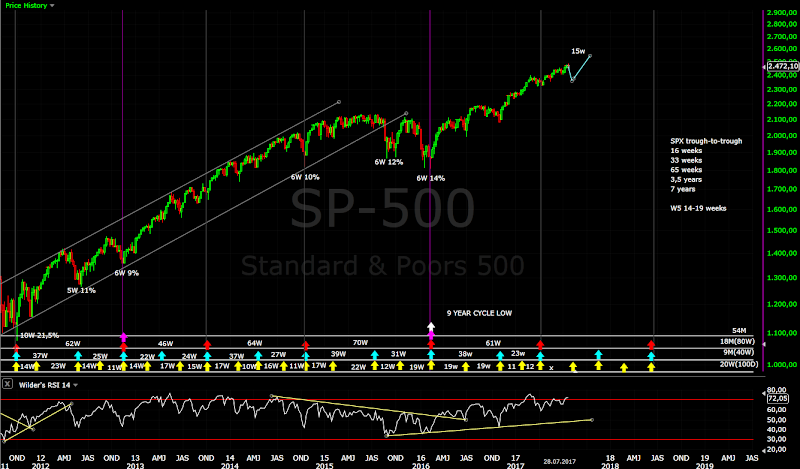Click the RSI axis arrow beside 80,00
Viewport: 800px width, 469px height.
tap(764, 393)
